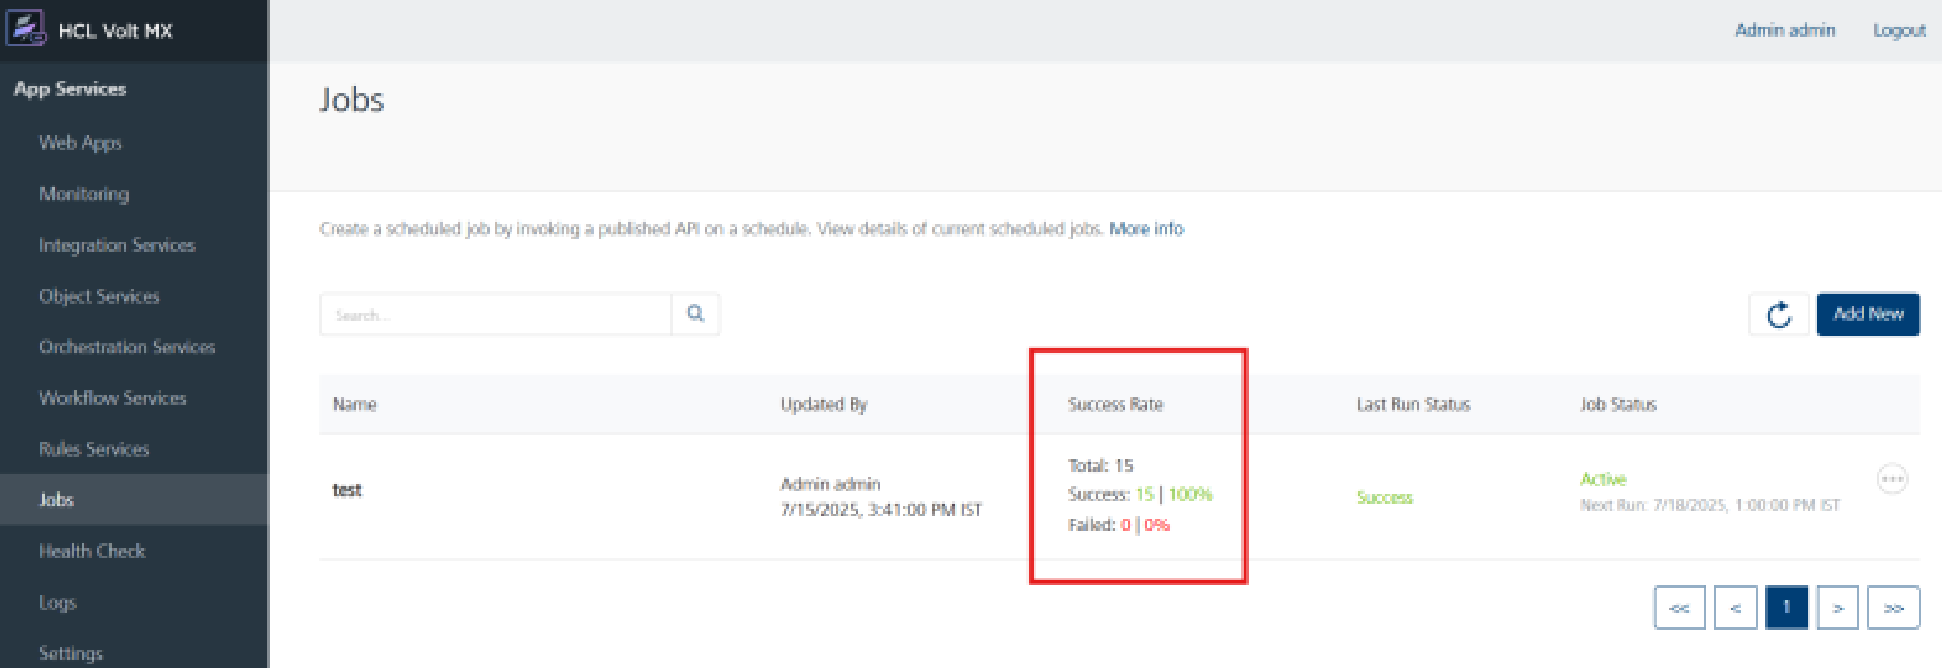The image size is (1942, 668).
Task: Open the test job row
Action: [347, 490]
